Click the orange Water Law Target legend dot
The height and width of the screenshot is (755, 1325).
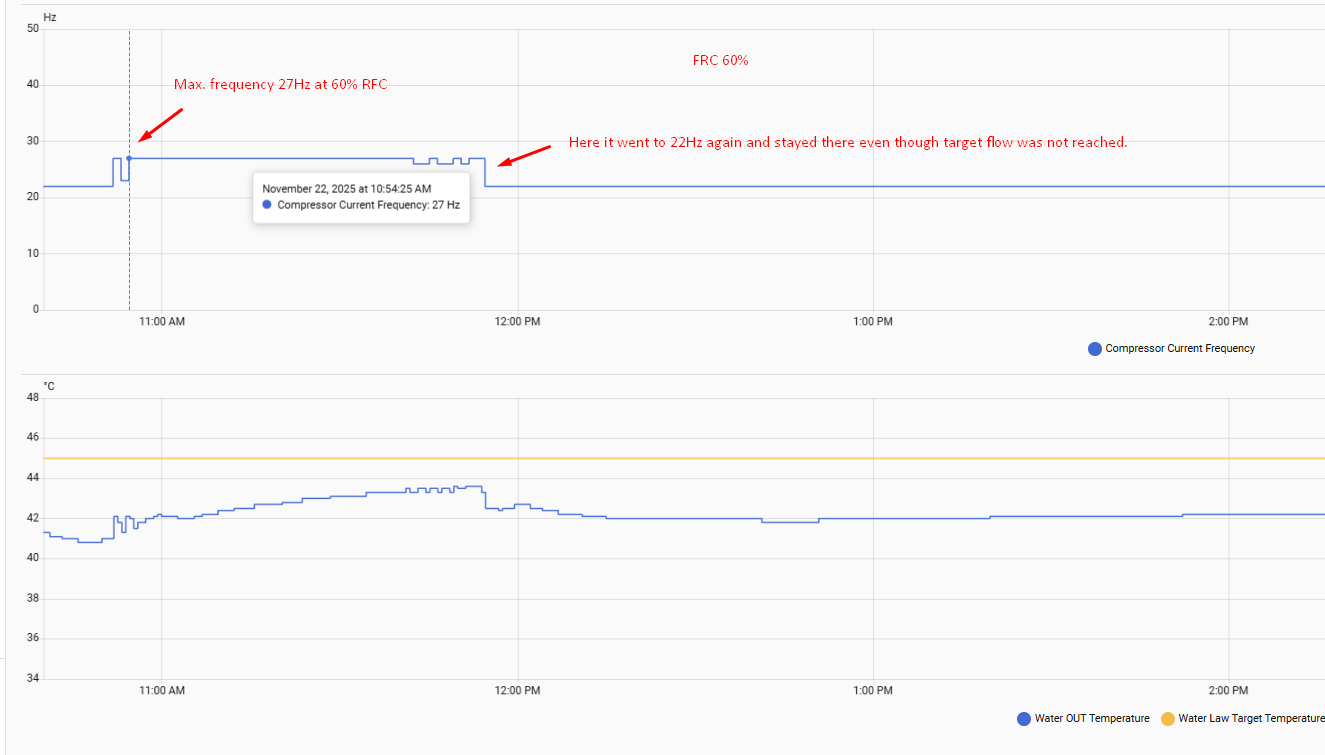[1168, 718]
